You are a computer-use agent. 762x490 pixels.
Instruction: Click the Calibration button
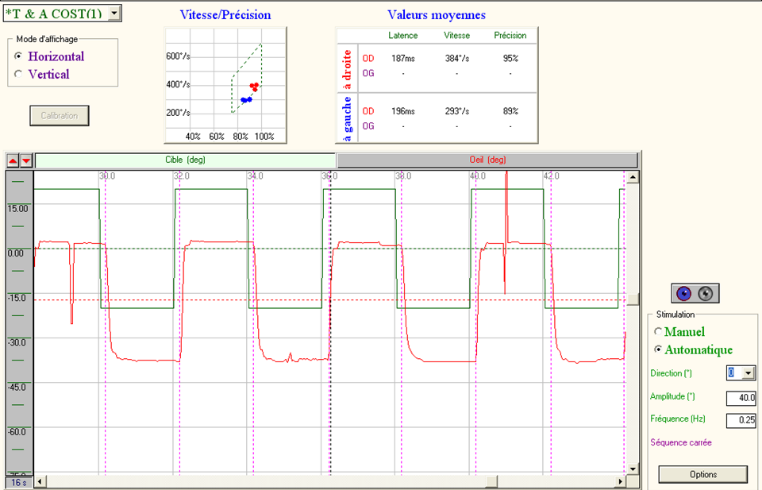[x=59, y=116]
